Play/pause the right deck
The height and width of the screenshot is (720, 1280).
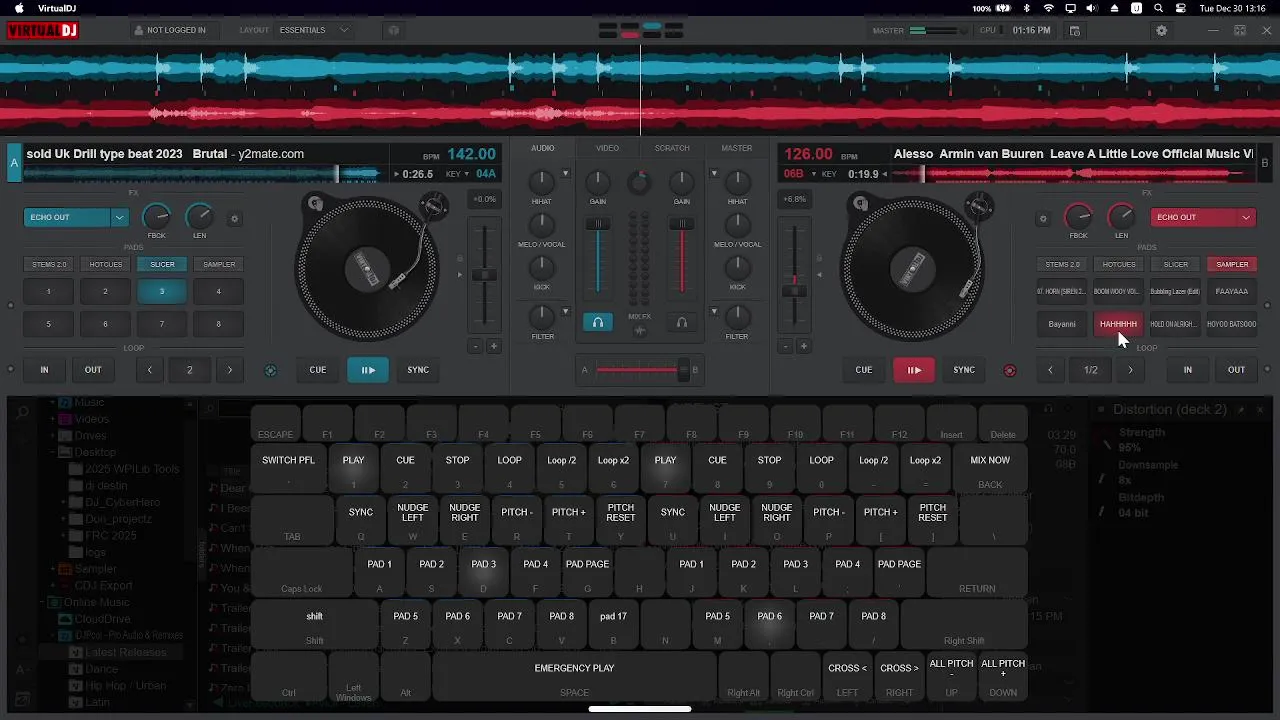tap(914, 370)
